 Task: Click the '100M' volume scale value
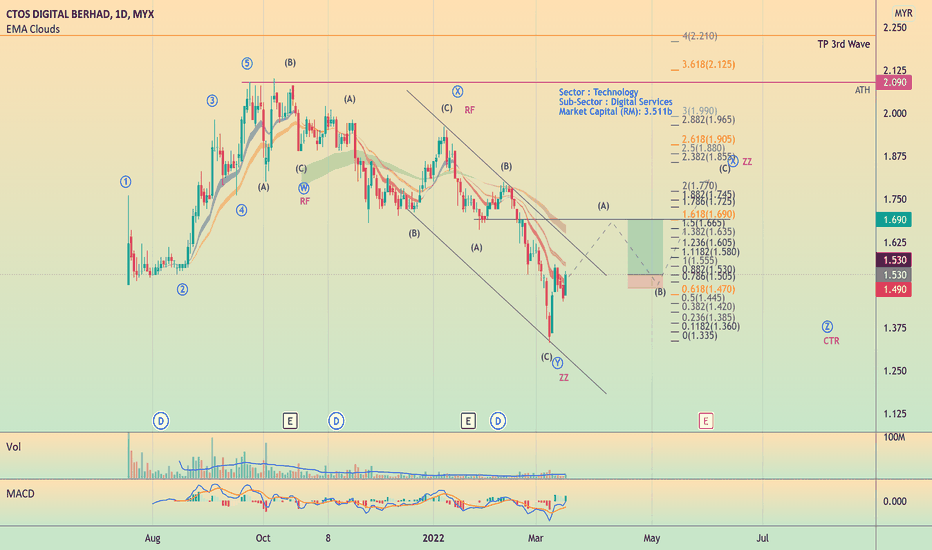[x=894, y=438]
